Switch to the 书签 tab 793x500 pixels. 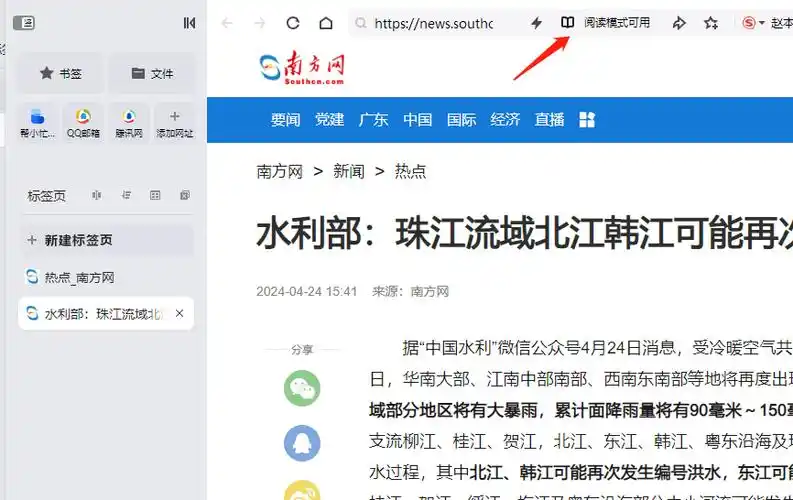(60, 74)
